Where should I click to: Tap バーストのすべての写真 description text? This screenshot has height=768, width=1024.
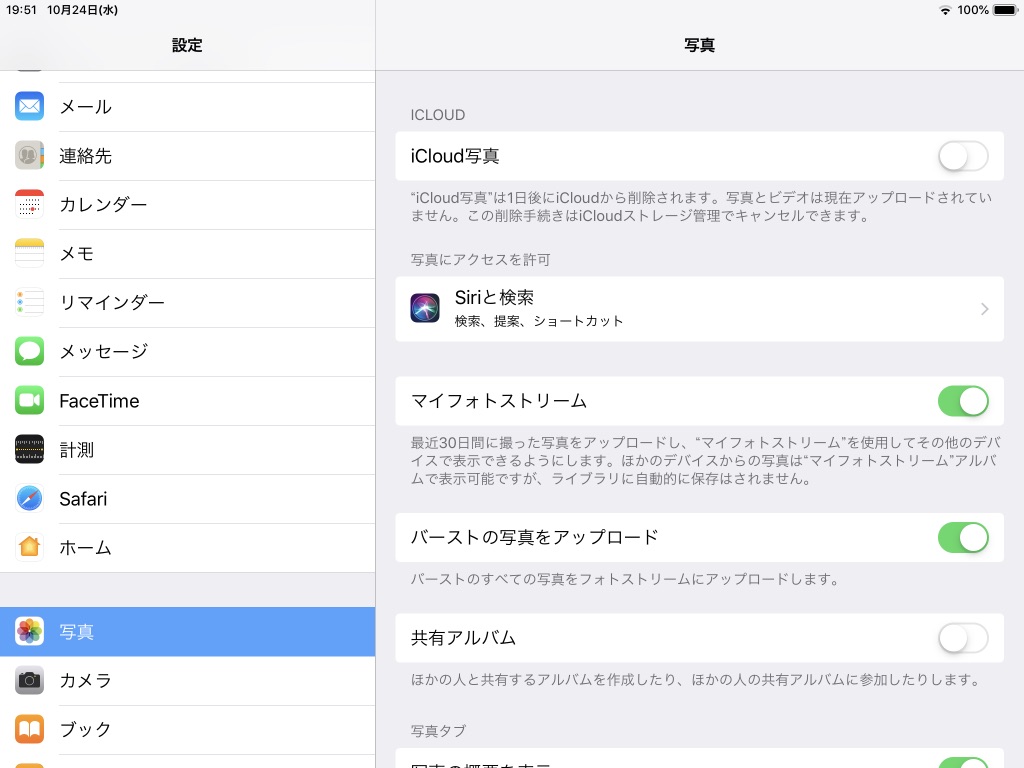click(x=626, y=579)
